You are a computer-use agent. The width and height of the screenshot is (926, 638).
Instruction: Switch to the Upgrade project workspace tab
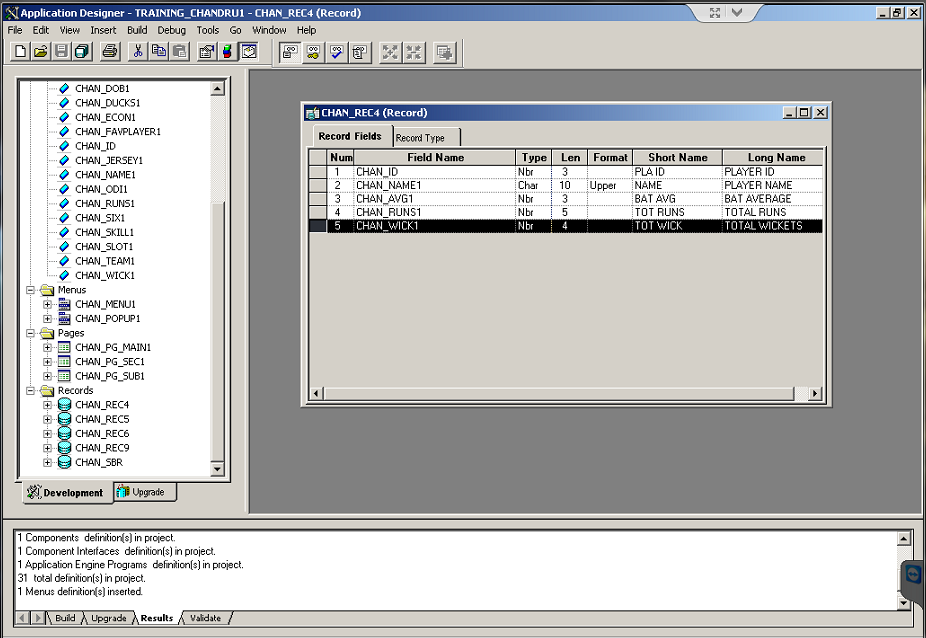click(146, 492)
